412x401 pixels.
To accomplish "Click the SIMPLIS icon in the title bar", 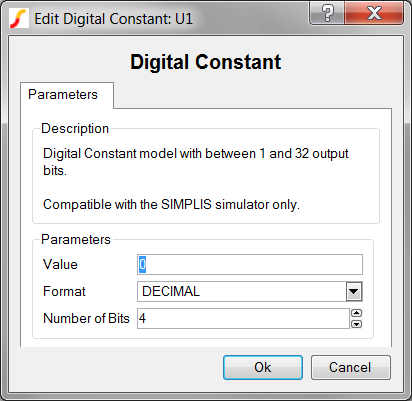I will pos(18,19).
